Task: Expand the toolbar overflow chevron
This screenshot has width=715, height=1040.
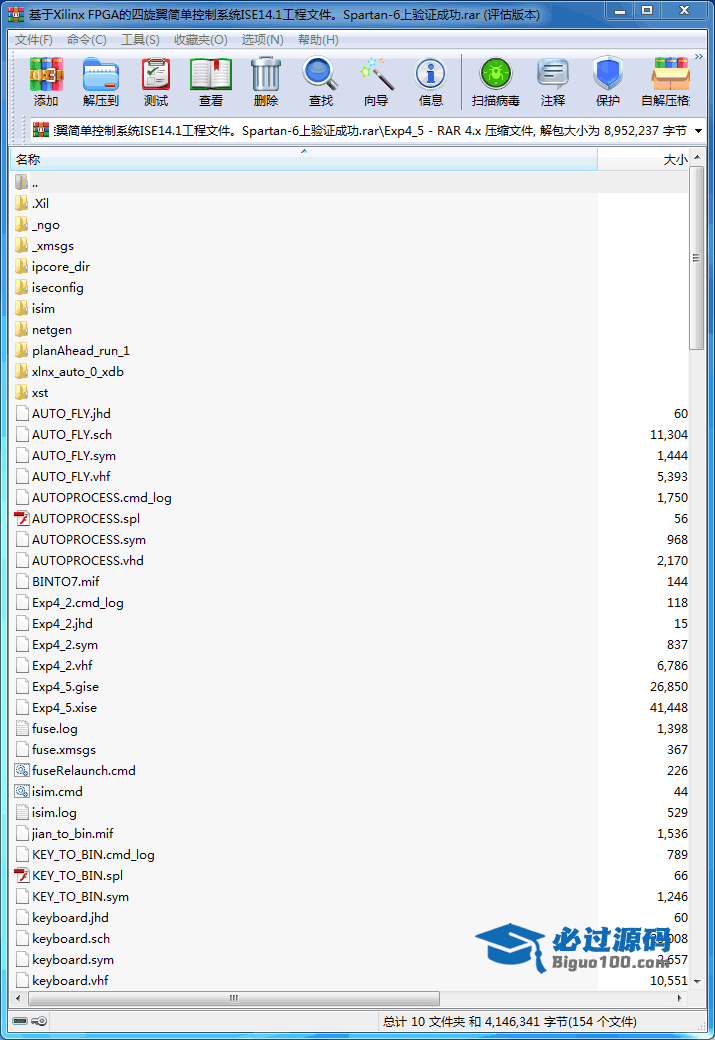Action: pyautogui.click(x=698, y=57)
